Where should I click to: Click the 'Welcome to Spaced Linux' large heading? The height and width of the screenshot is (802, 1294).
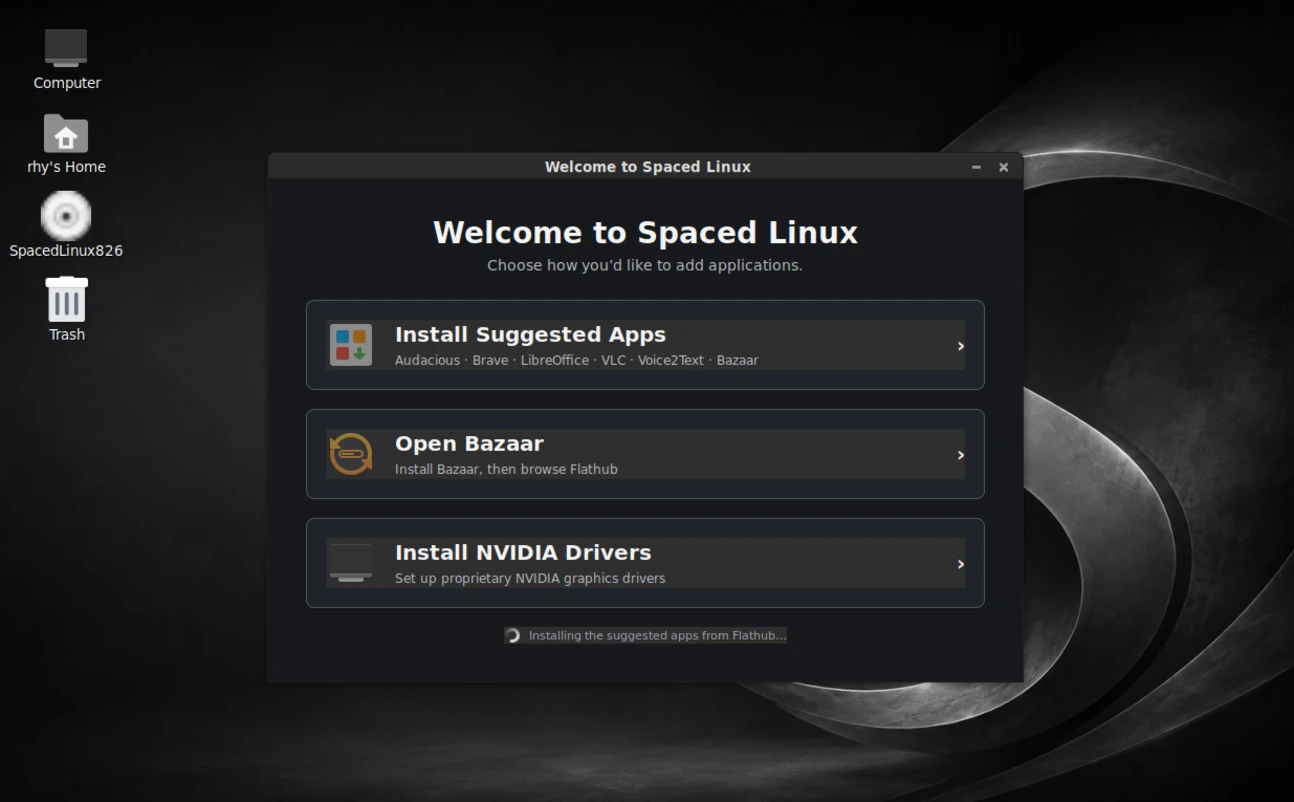pos(645,233)
